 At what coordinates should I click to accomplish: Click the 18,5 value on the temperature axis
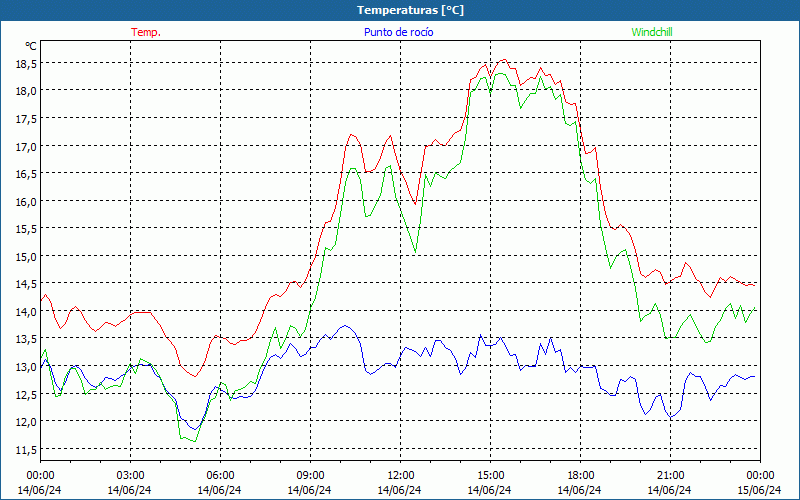pos(27,63)
